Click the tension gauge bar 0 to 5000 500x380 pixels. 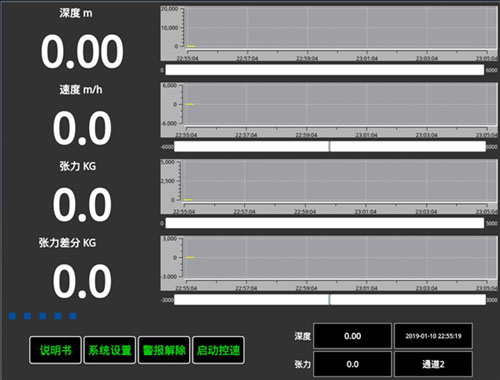[325, 223]
